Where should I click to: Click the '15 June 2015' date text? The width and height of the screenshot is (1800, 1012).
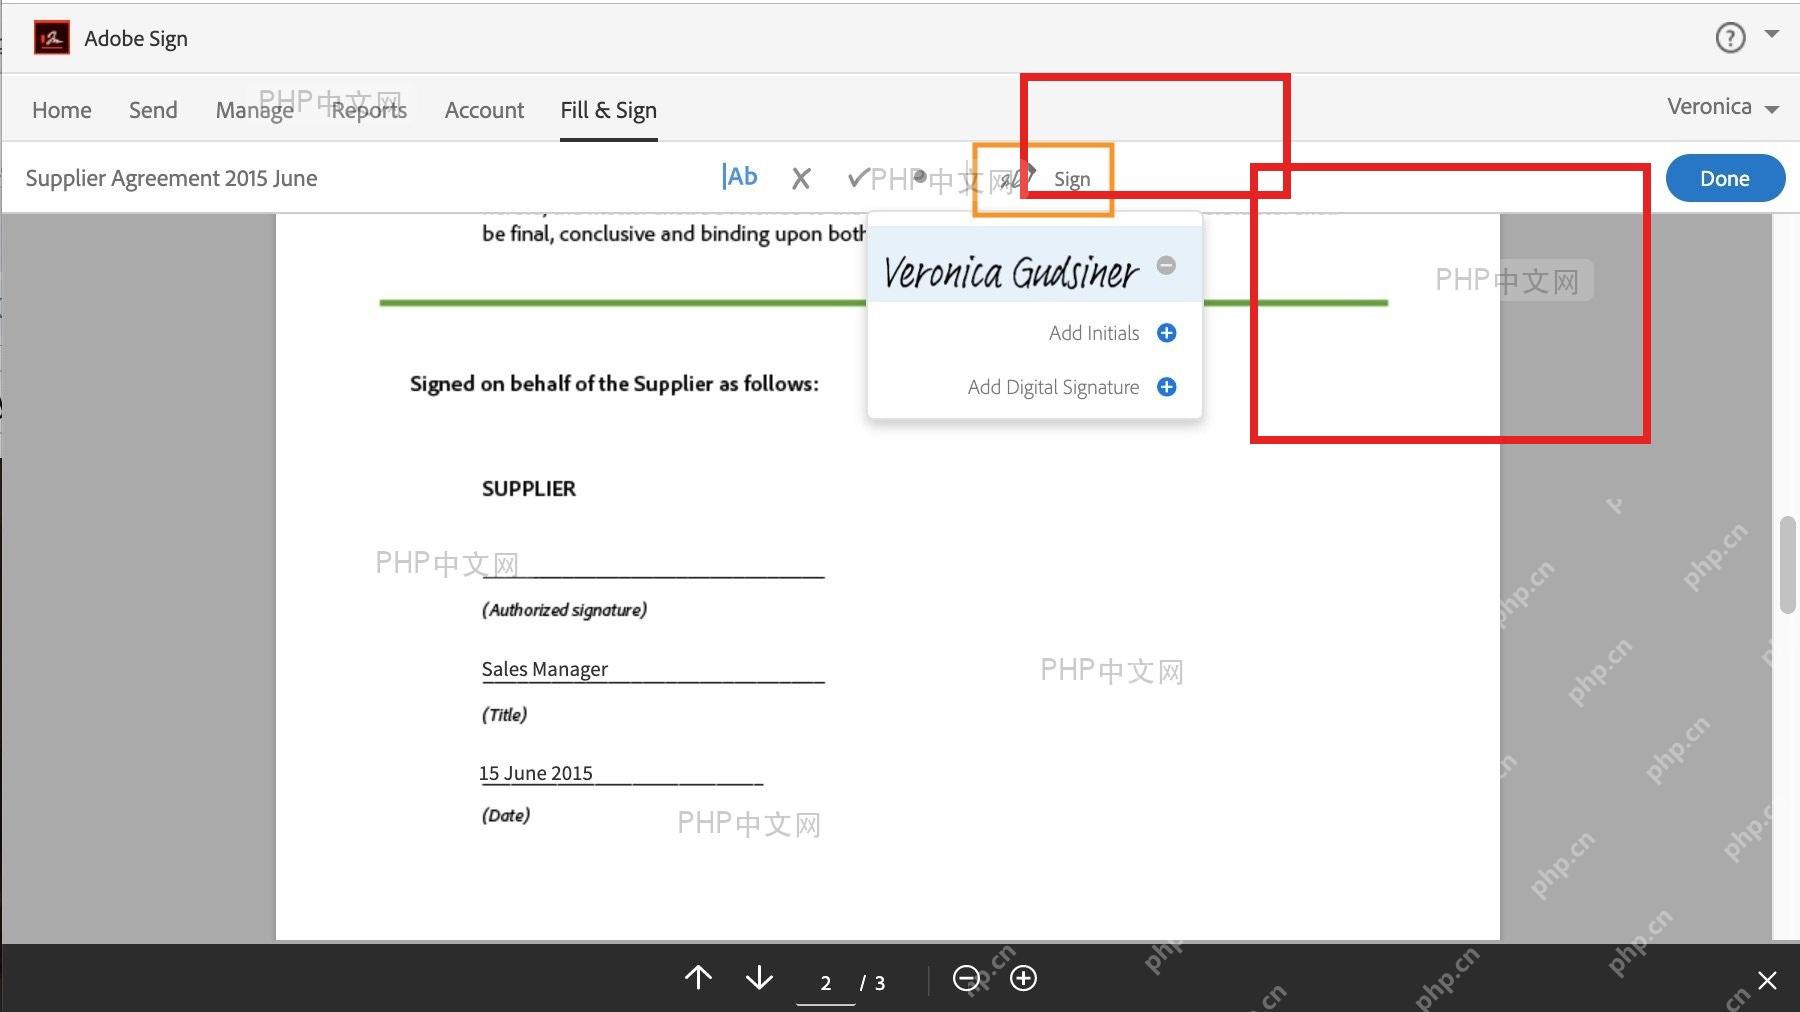tap(536, 773)
